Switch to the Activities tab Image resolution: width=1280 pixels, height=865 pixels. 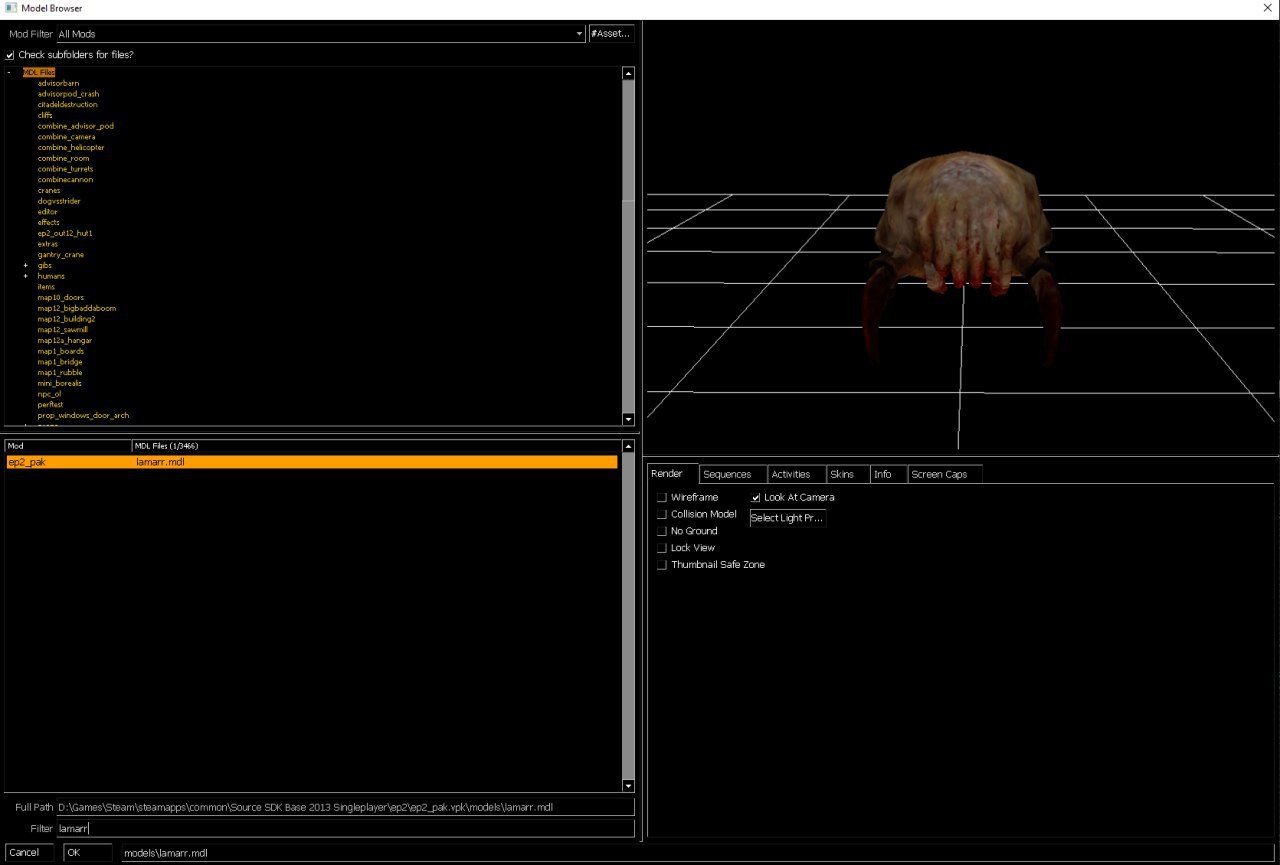pyautogui.click(x=796, y=474)
